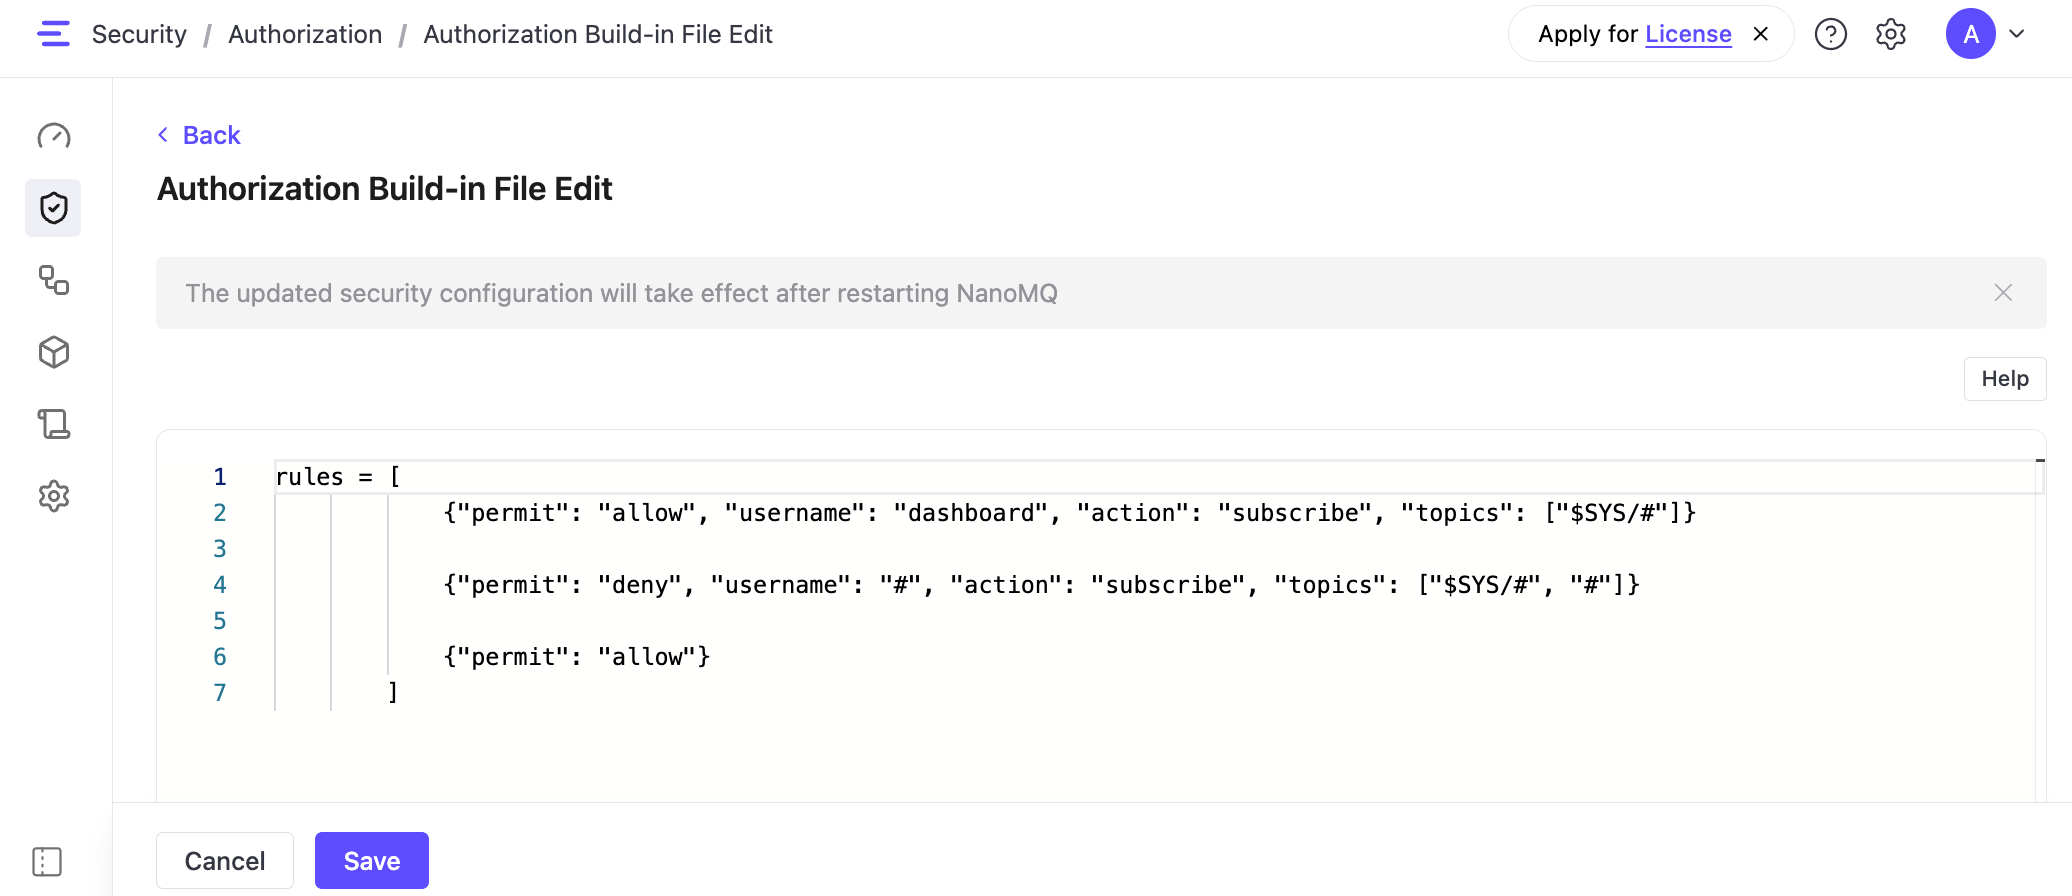Close the NanoMQ restart notice

click(x=2003, y=293)
